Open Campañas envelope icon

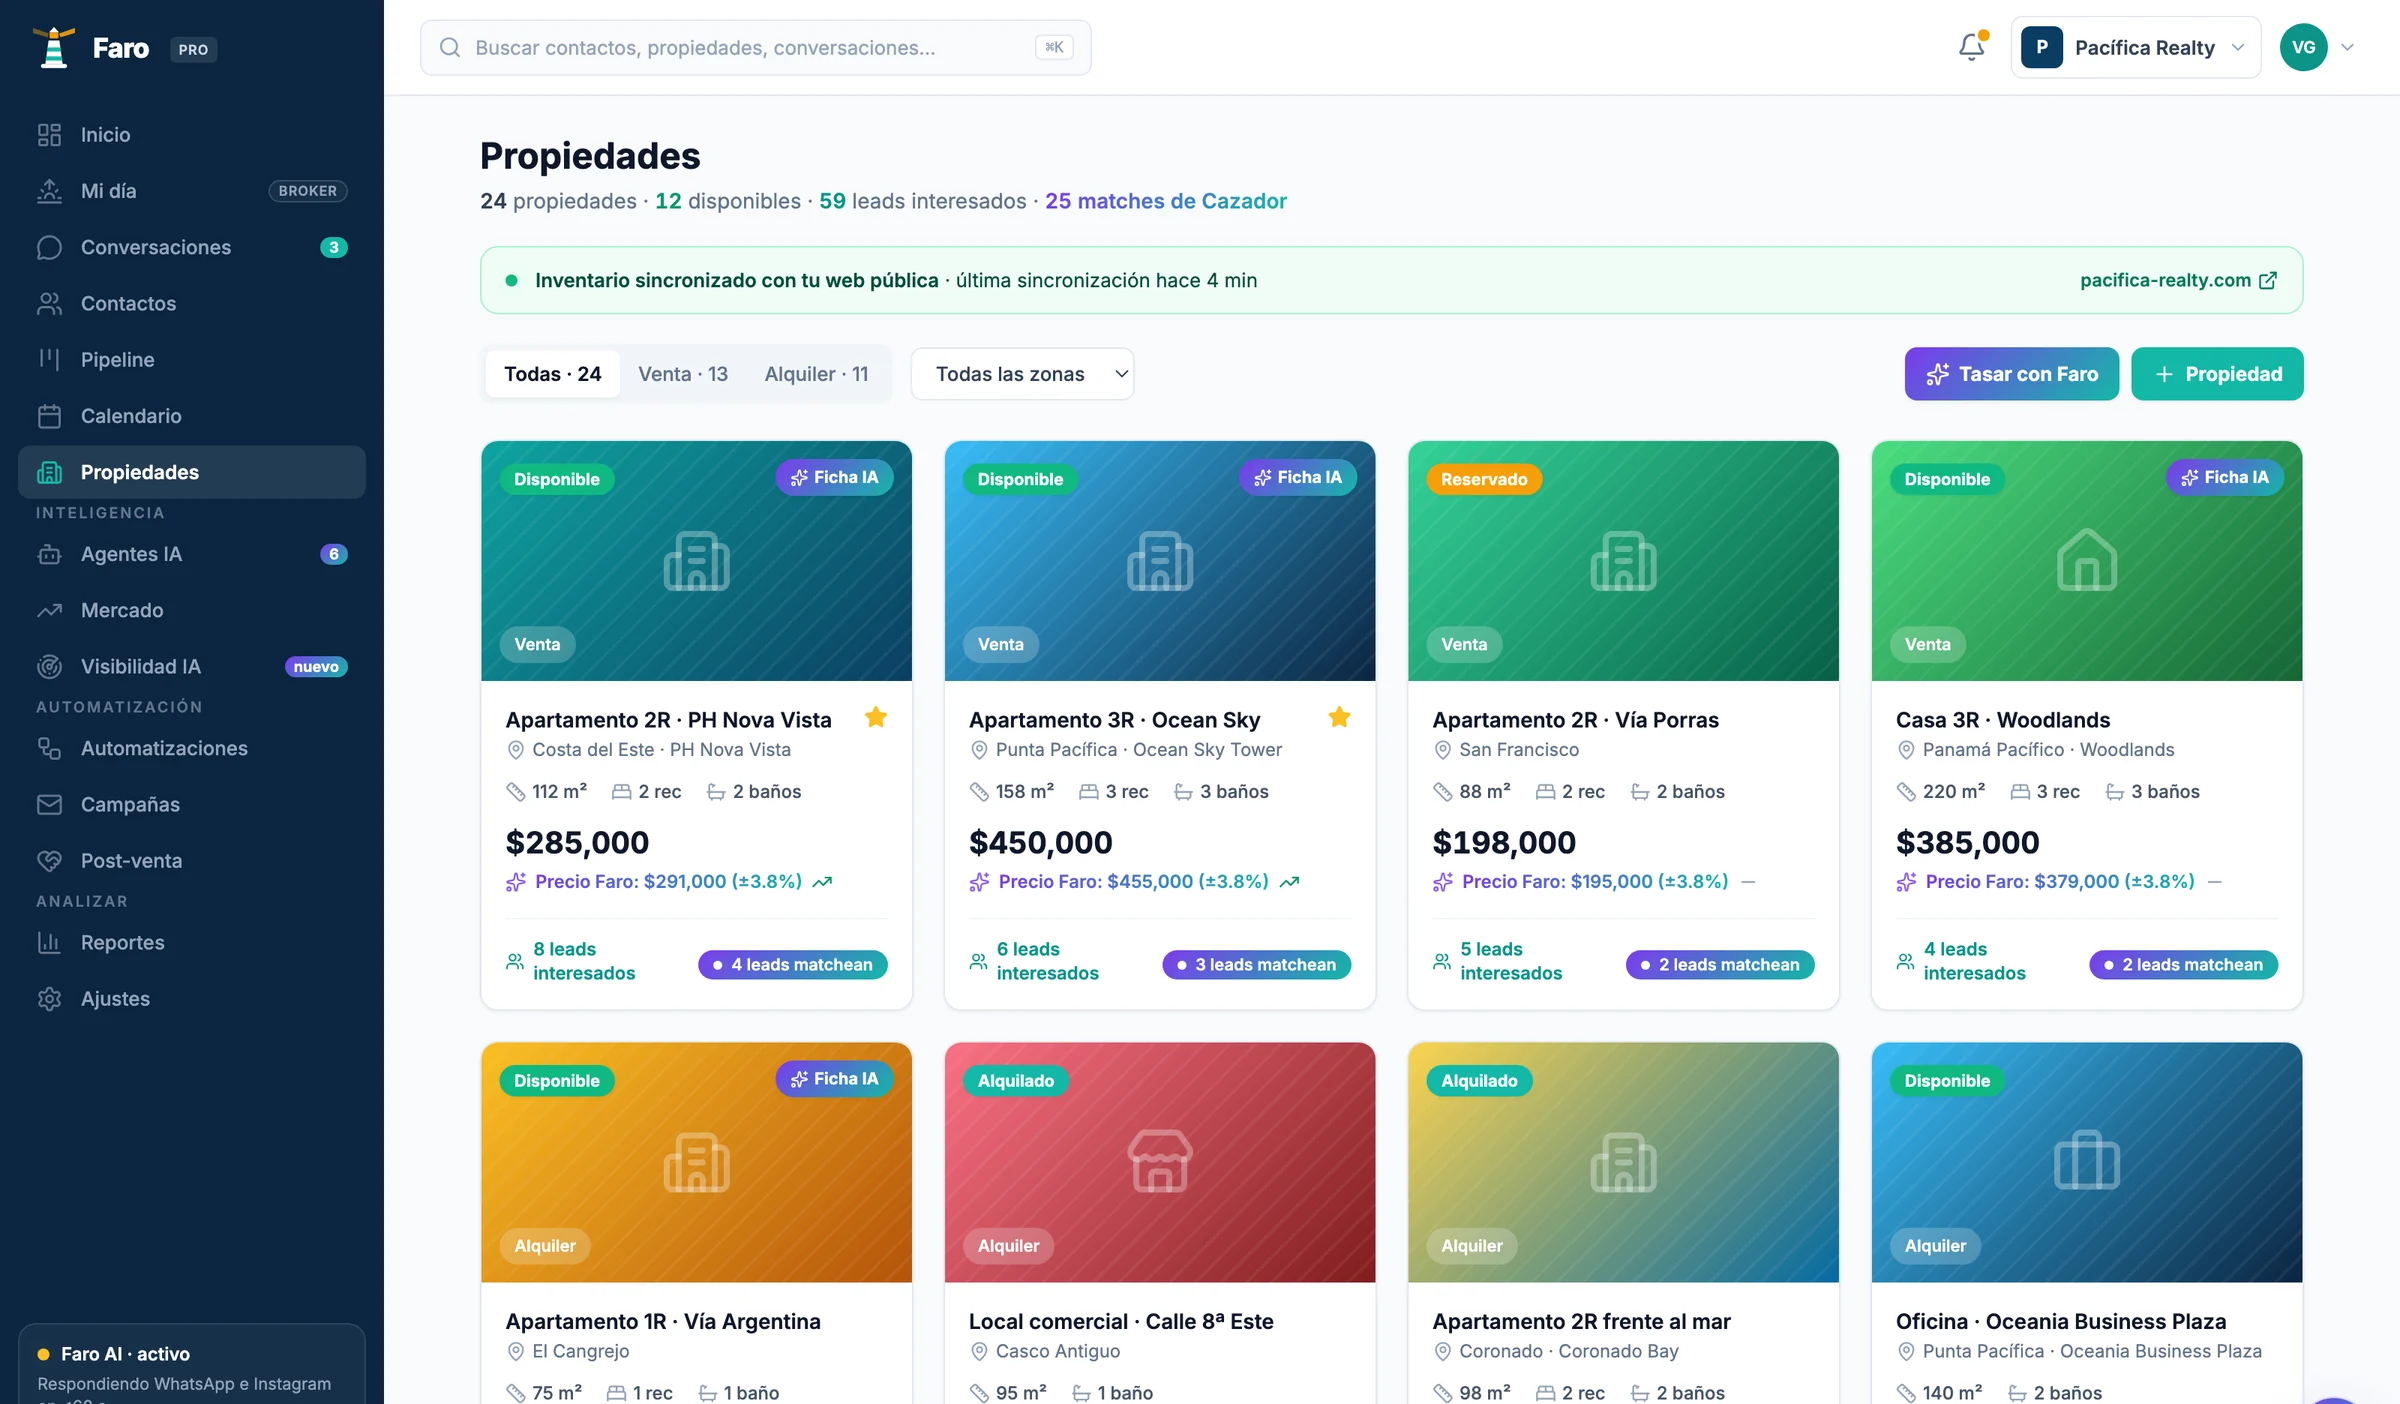coord(49,804)
